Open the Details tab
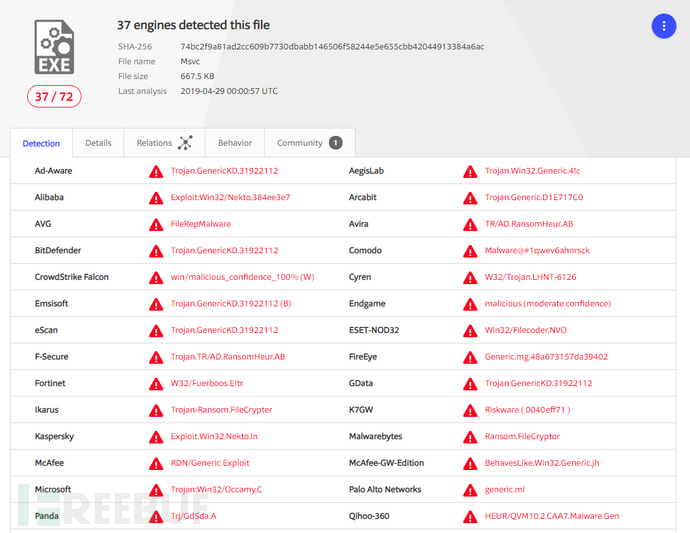This screenshot has width=690, height=533. click(98, 143)
